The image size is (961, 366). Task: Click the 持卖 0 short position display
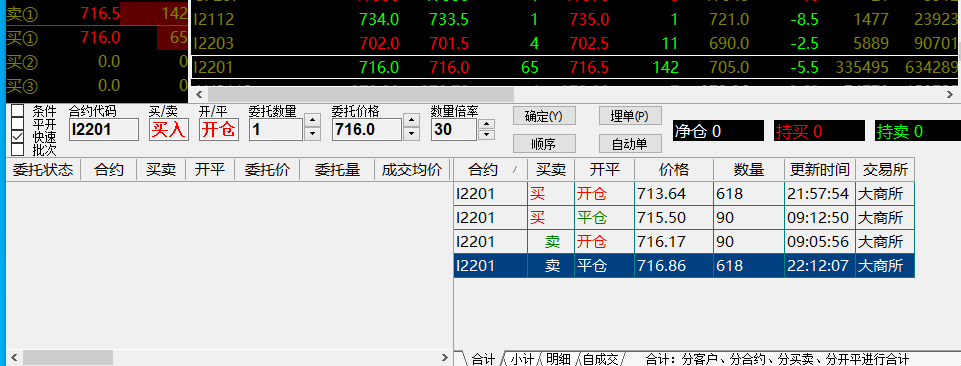917,131
